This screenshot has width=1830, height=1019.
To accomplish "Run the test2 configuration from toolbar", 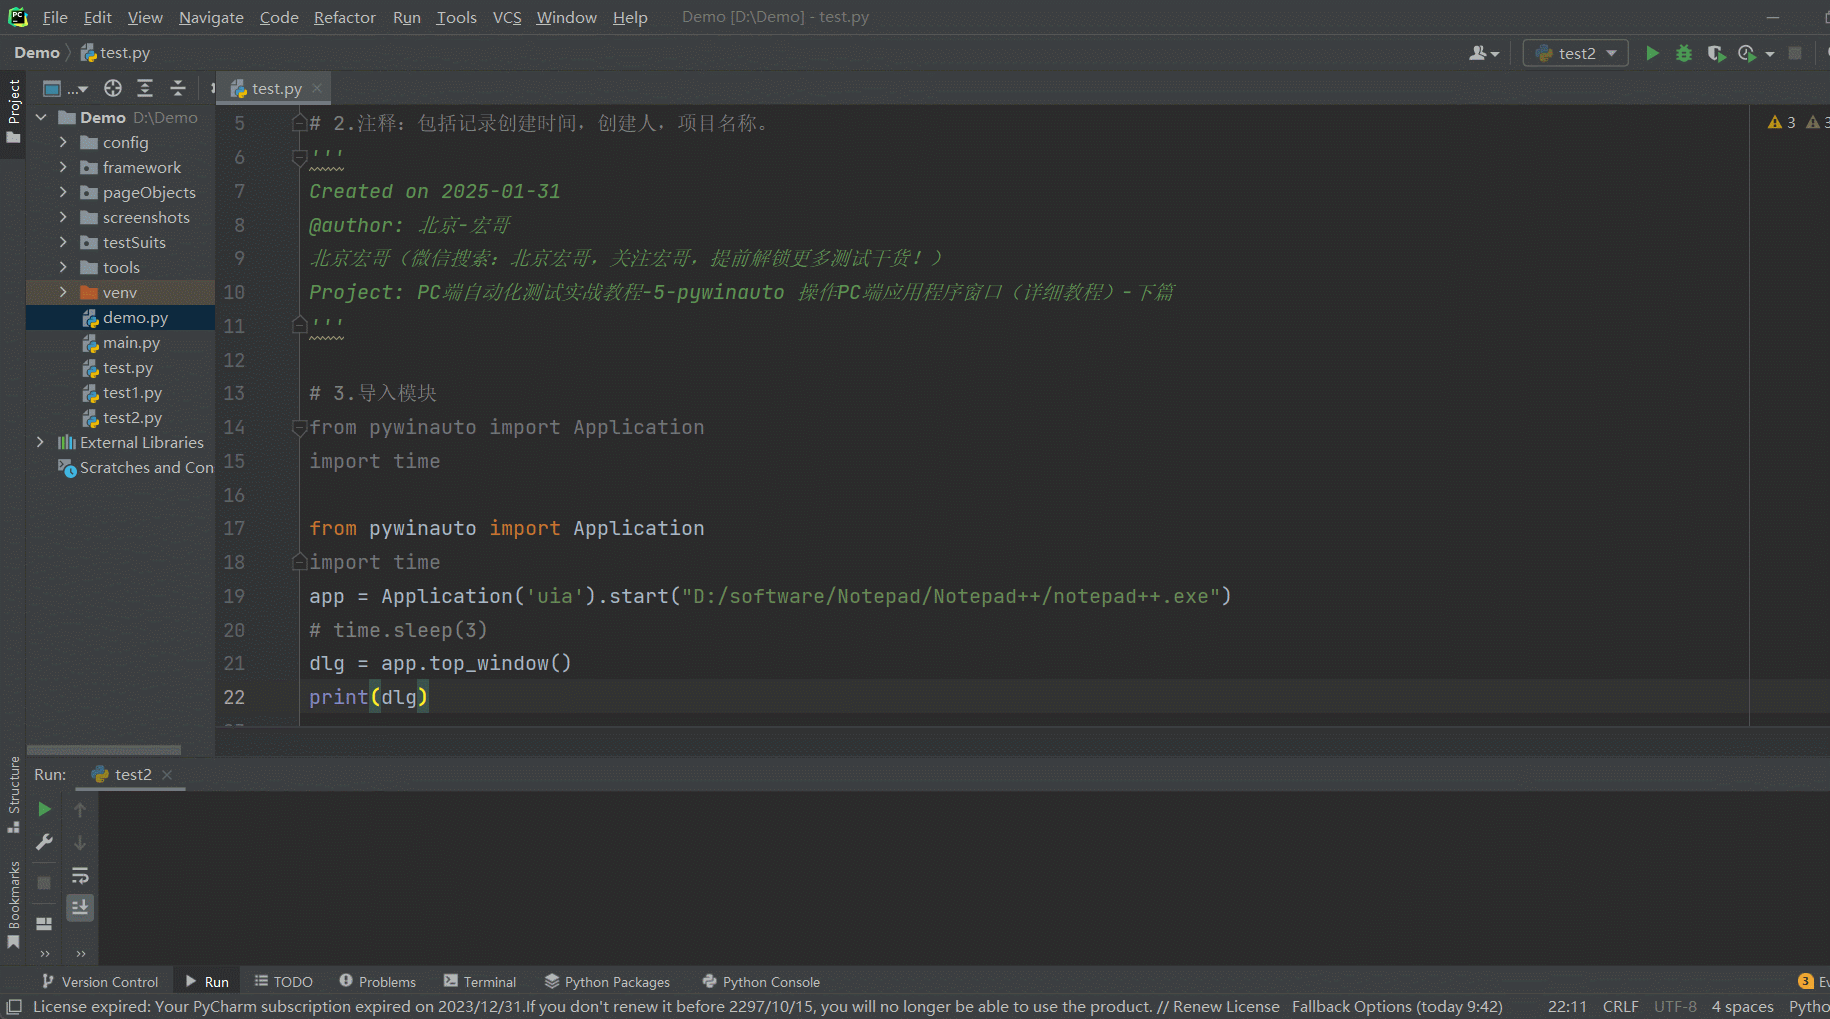I will [1652, 53].
